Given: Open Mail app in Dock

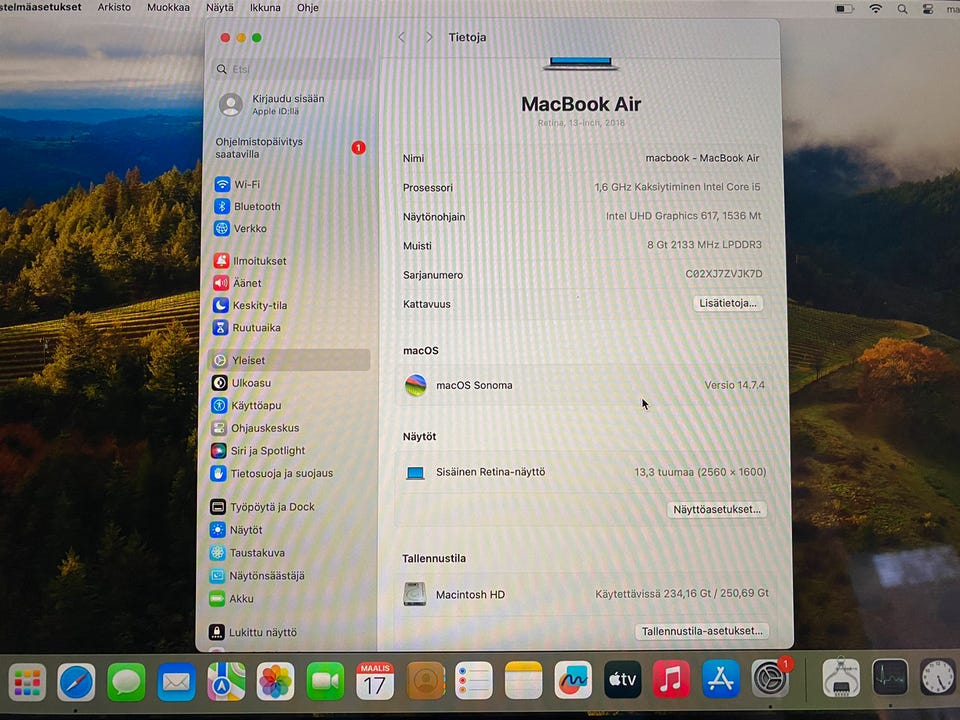Looking at the screenshot, I should click(x=176, y=681).
